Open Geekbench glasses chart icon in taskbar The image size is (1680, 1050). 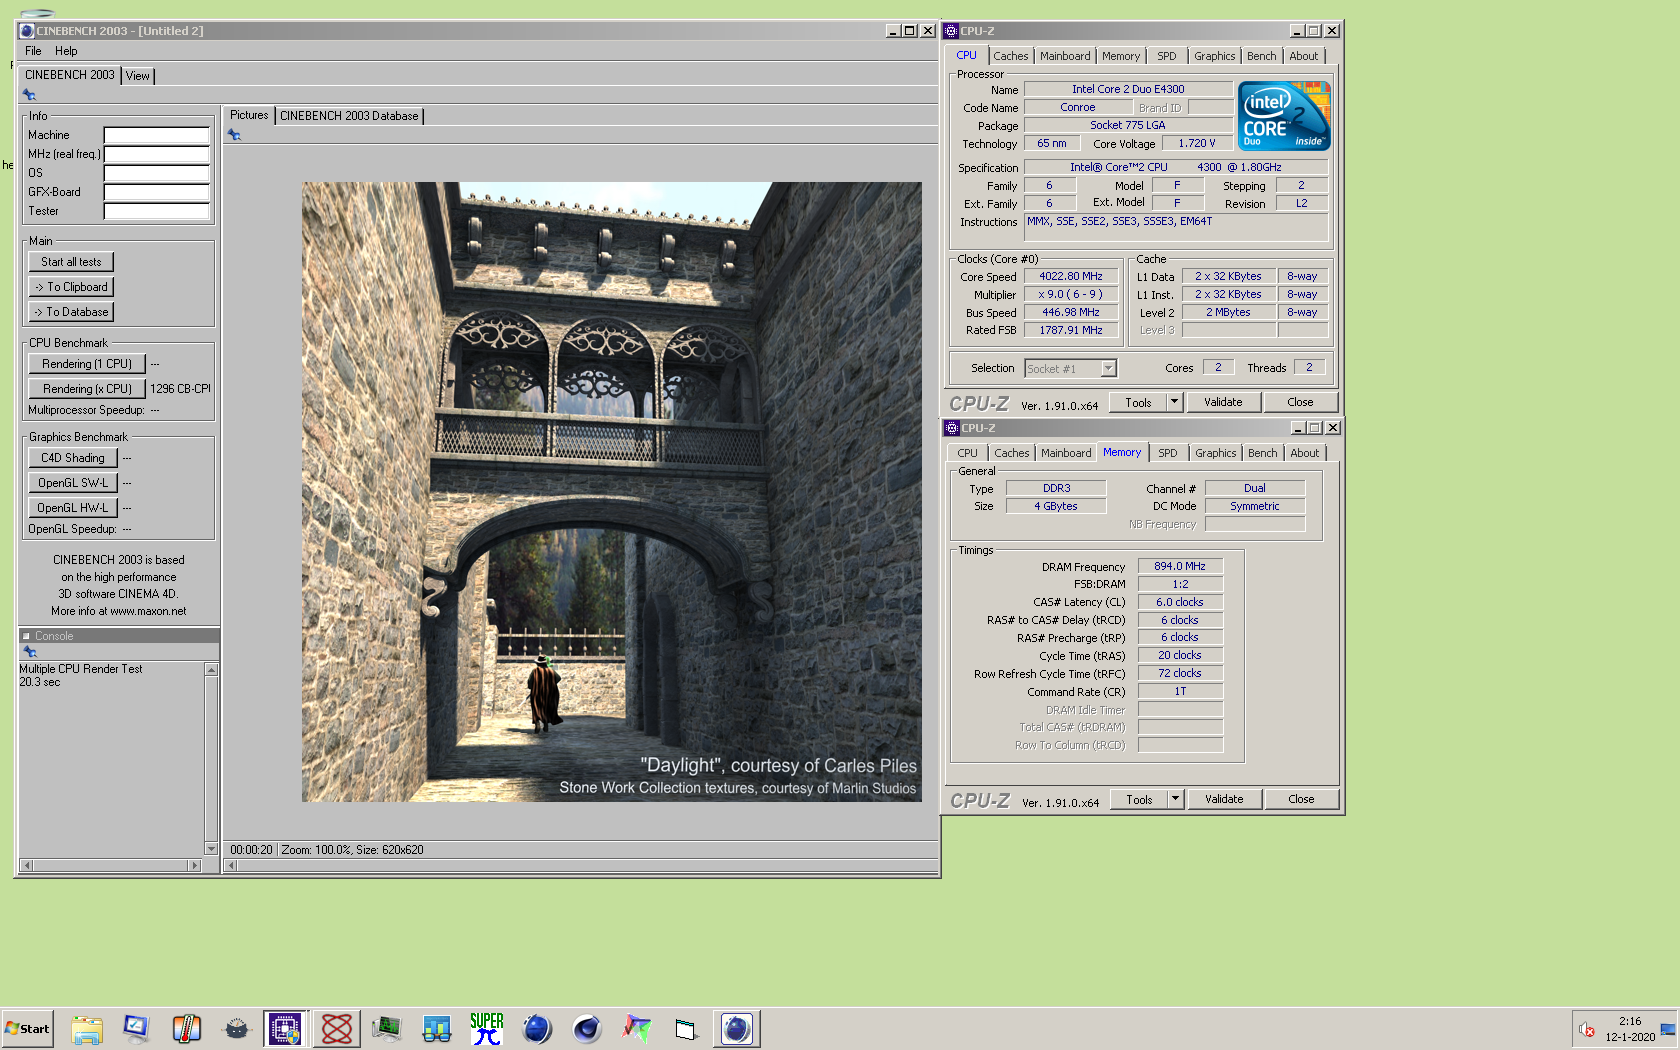coord(437,1029)
